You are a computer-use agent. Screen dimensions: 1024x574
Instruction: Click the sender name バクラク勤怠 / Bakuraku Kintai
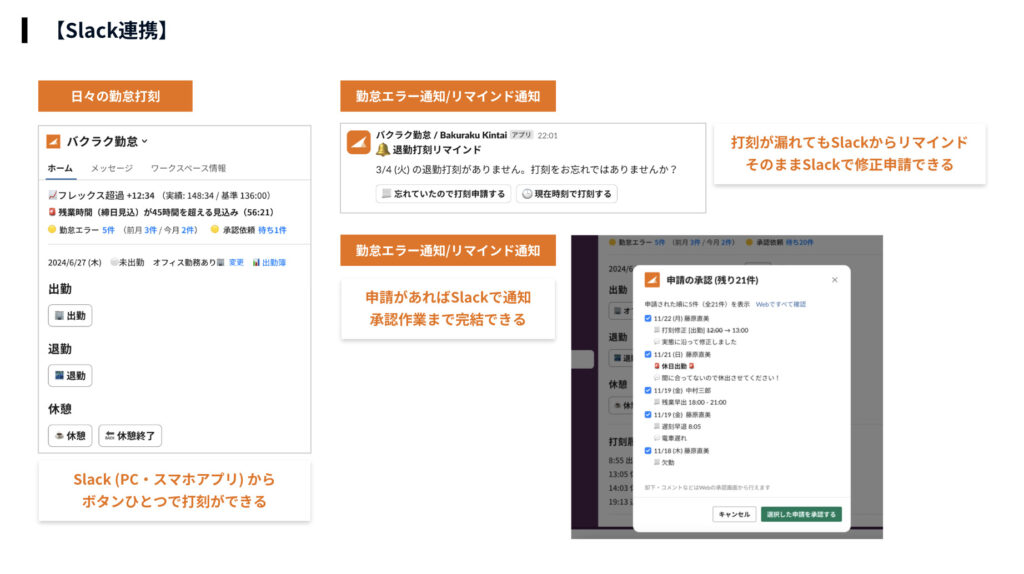[441, 135]
